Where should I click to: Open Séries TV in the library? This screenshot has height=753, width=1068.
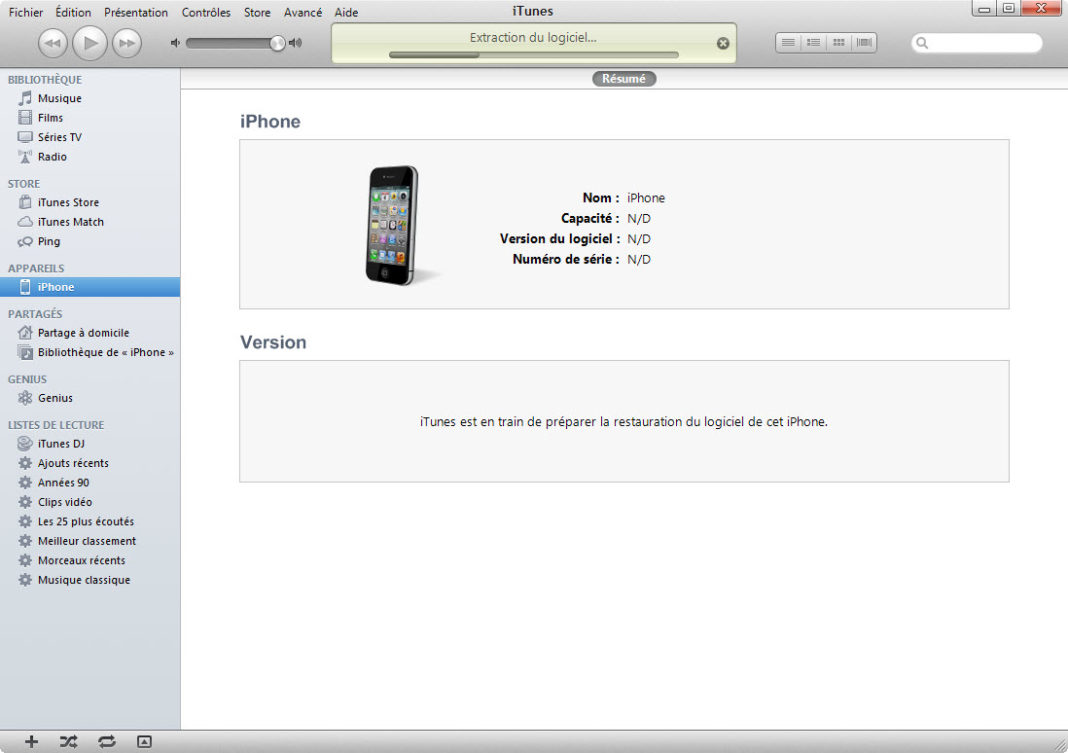coord(90,137)
